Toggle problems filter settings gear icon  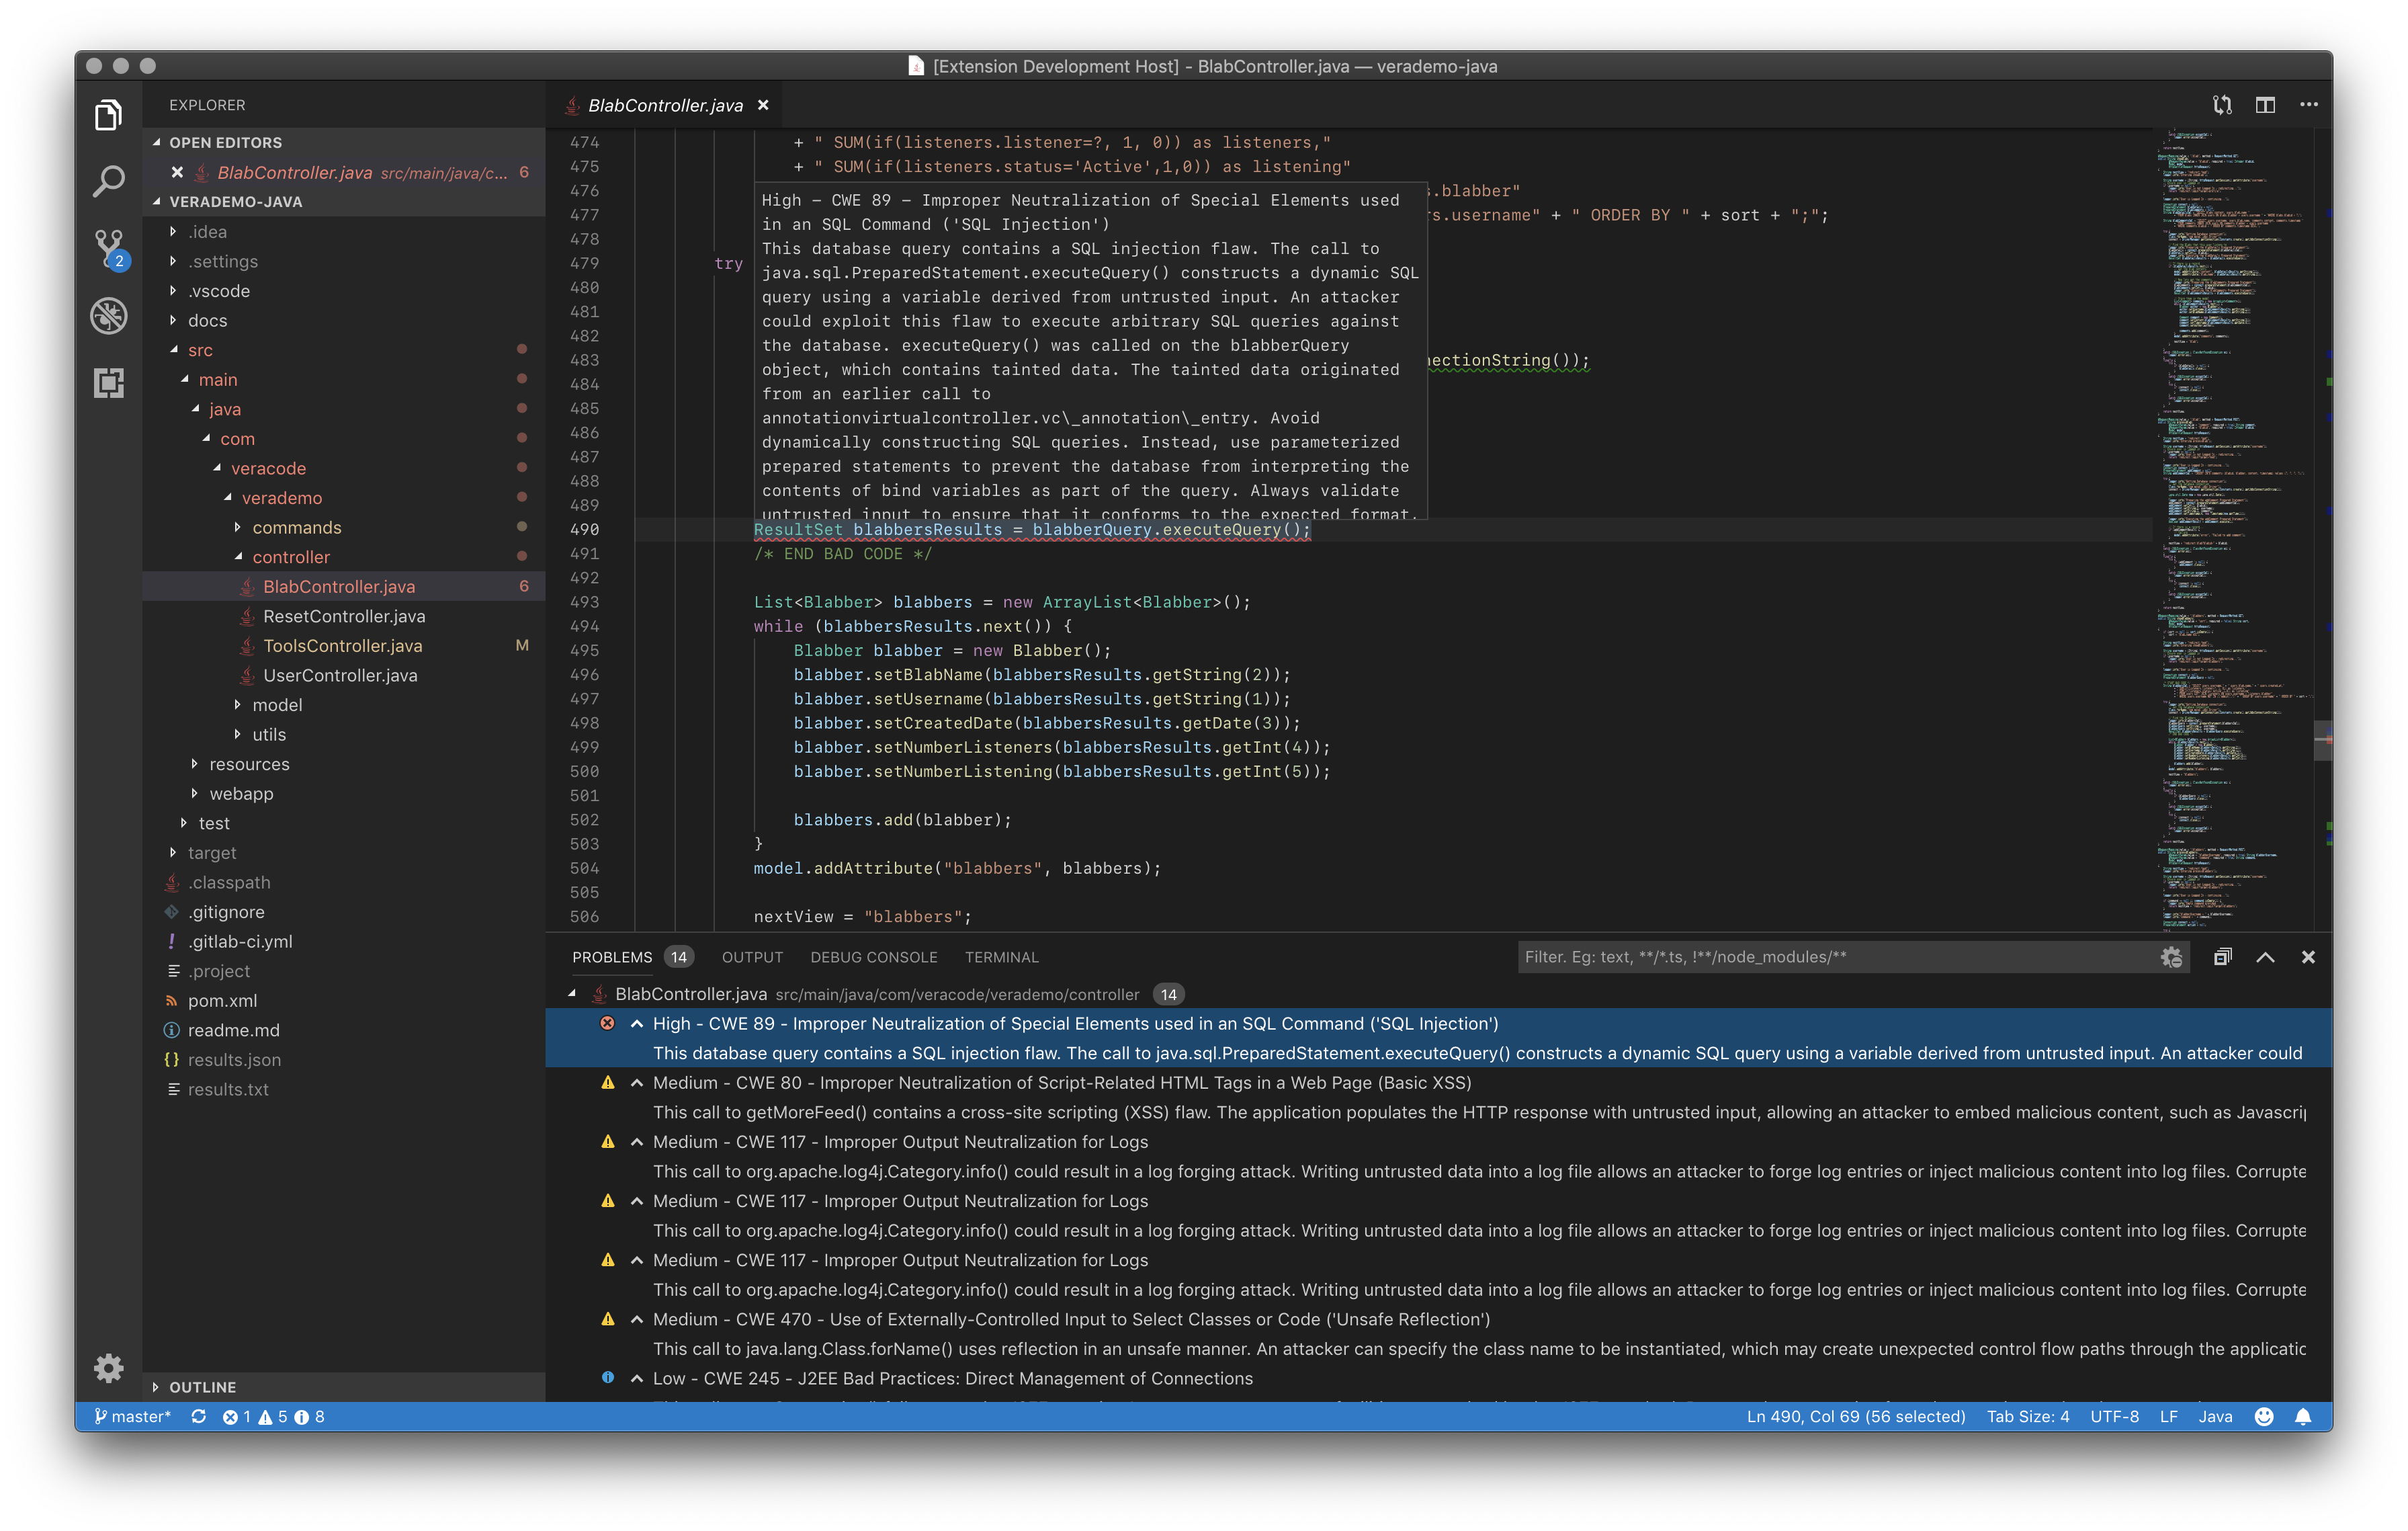pos(2170,957)
